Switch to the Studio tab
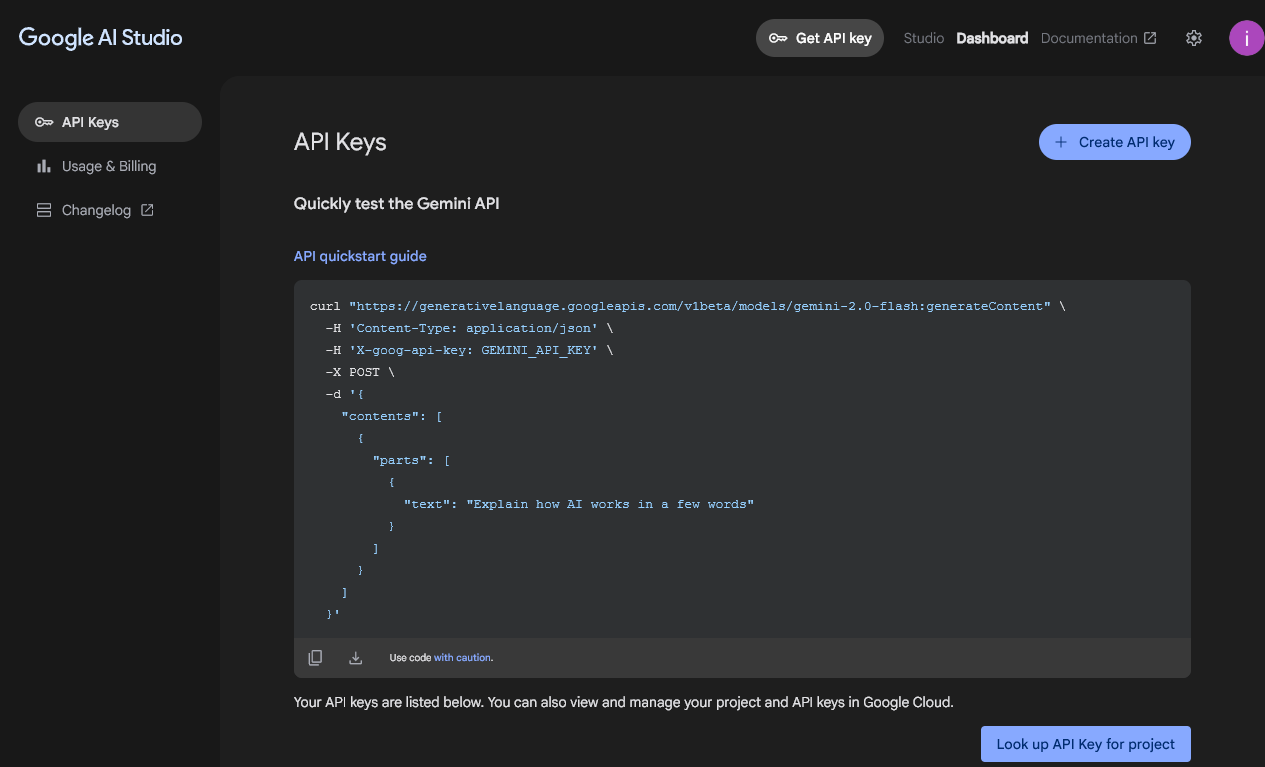The image size is (1265, 767). pos(923,38)
